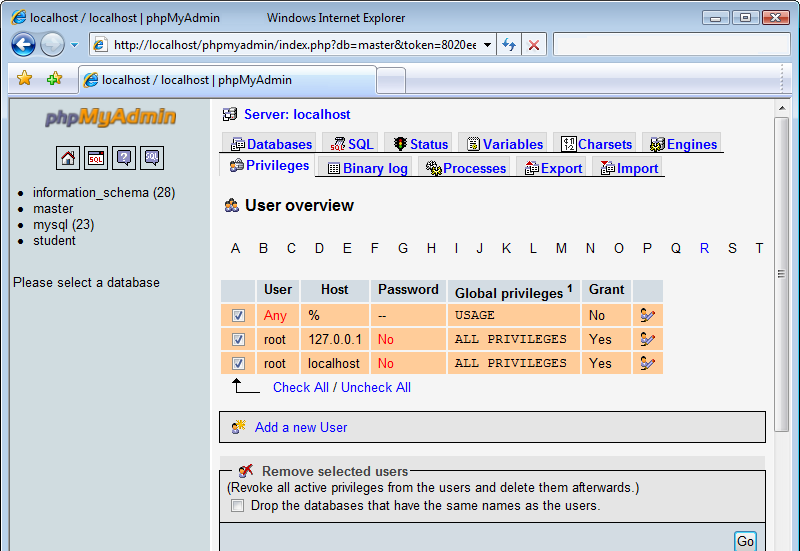This screenshot has height=551, width=800.
Task: Open the SQL documentation icon
Action: (x=152, y=158)
